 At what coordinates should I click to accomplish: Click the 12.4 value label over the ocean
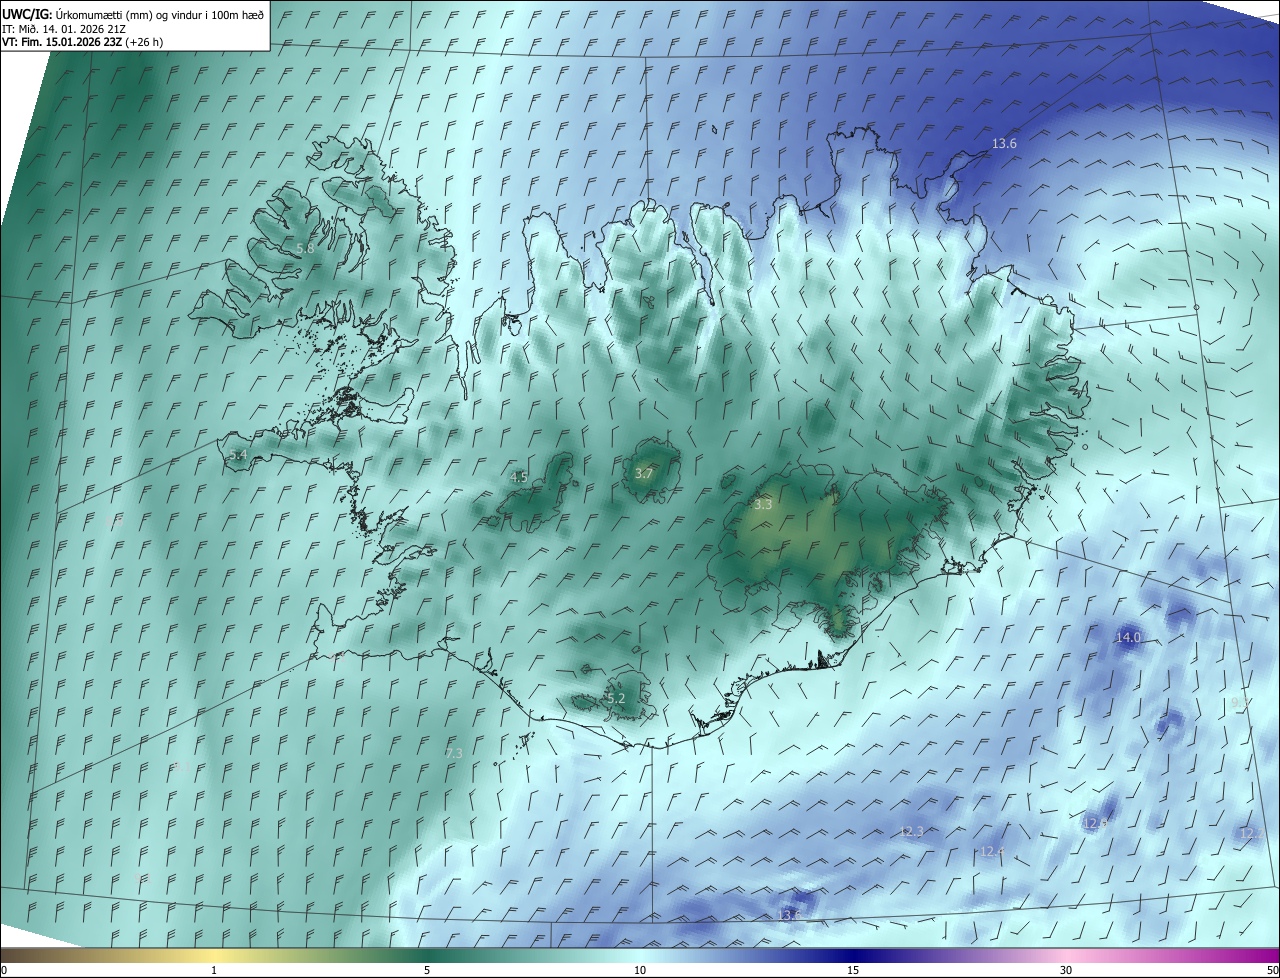pos(992,852)
